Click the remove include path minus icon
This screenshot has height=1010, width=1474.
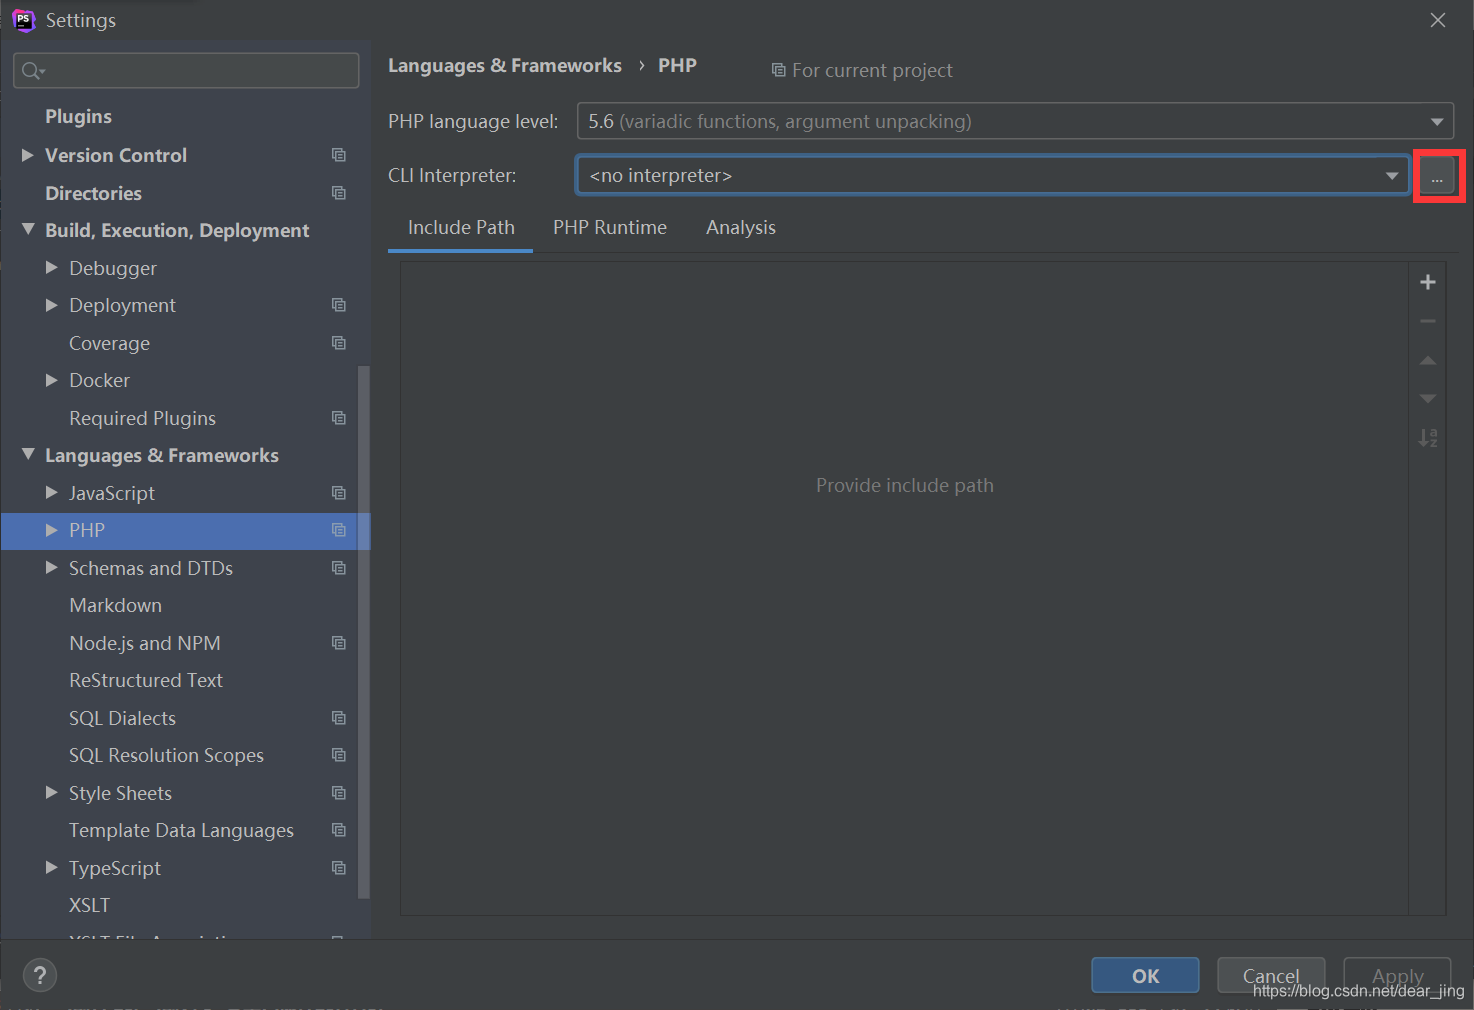[x=1428, y=321]
